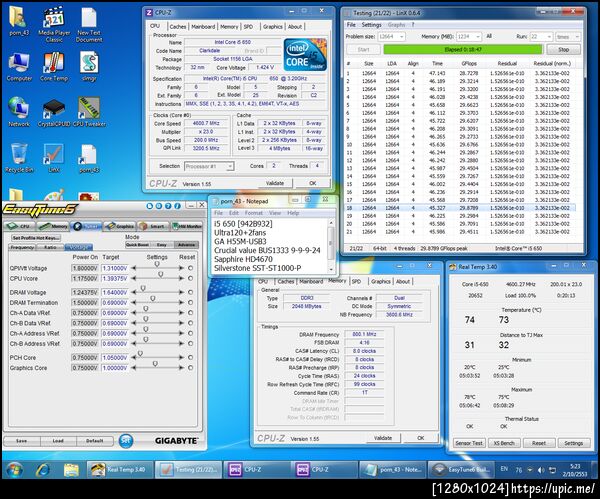Viewport: 600px width, 499px height.
Task: Click Set Profile Hot Keys button
Action: tap(36, 238)
